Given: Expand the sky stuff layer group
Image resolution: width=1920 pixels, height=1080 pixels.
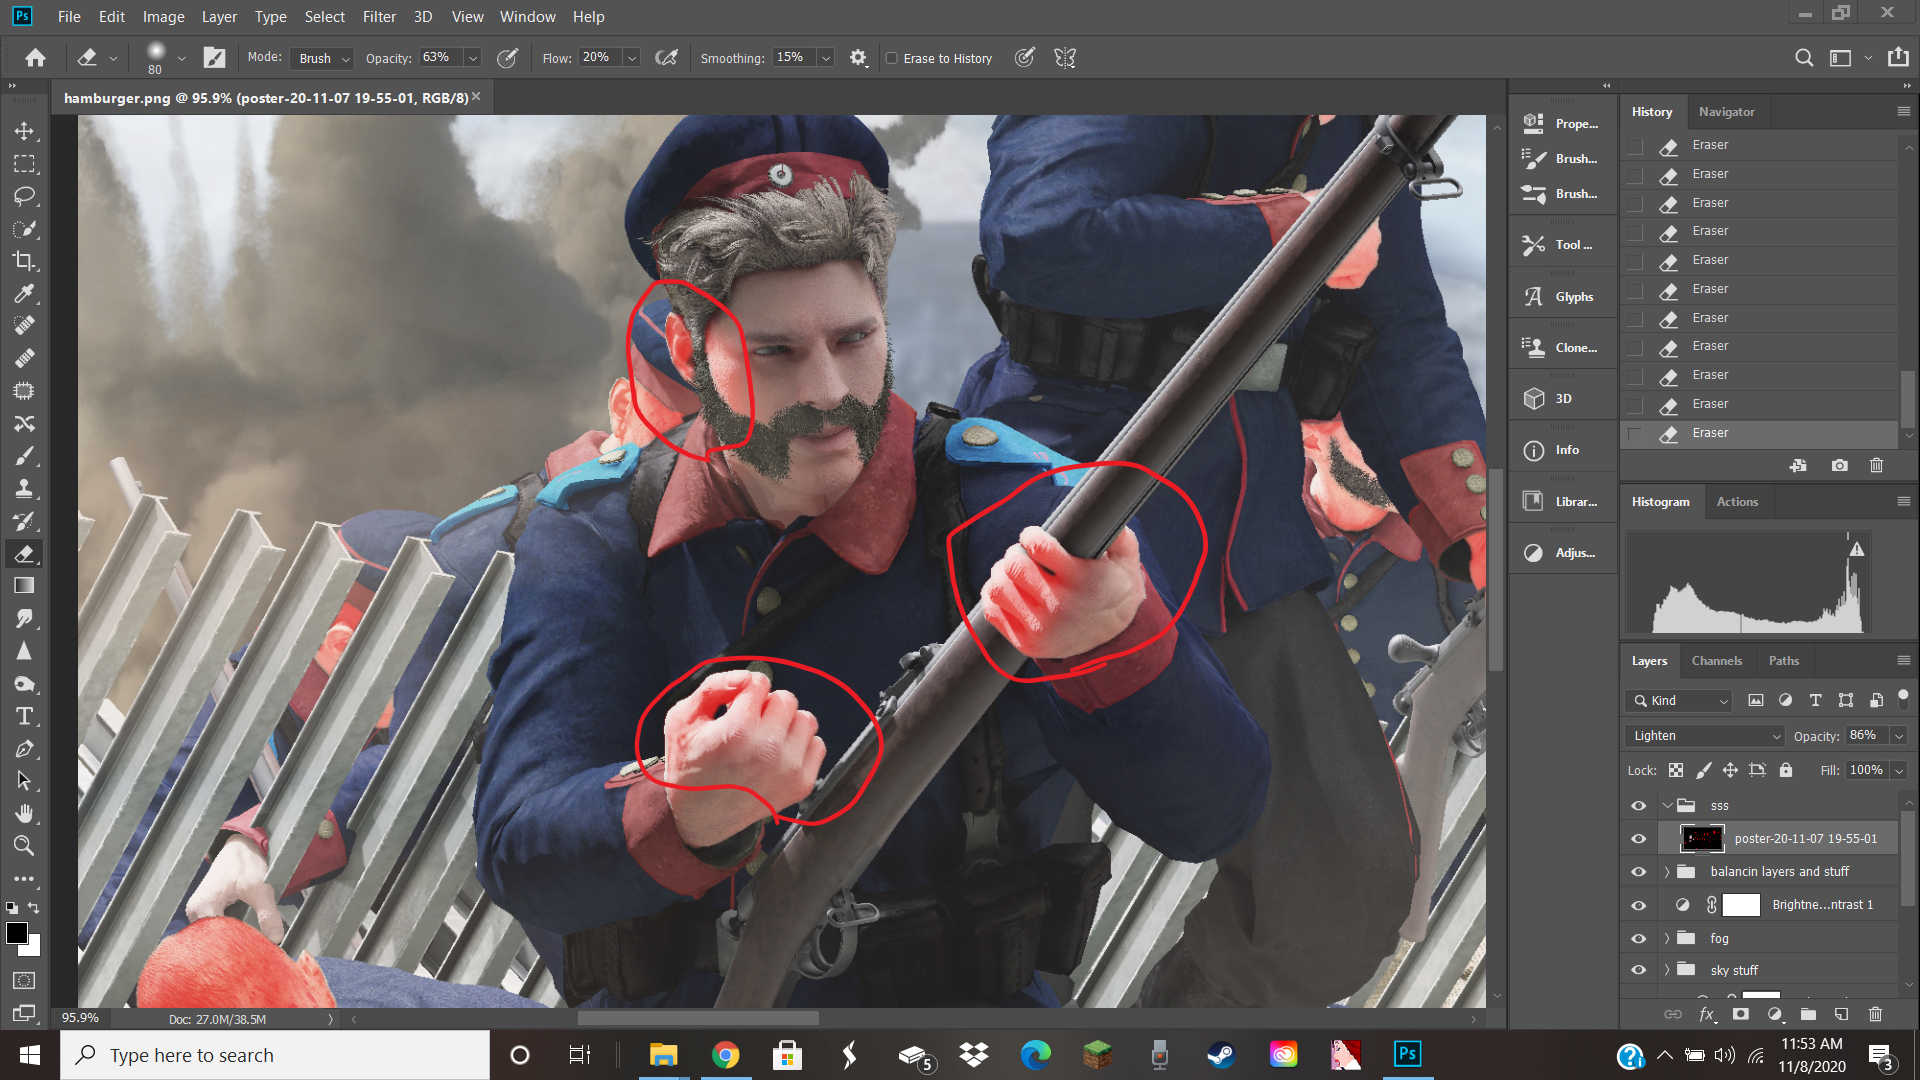Looking at the screenshot, I should 1667,970.
